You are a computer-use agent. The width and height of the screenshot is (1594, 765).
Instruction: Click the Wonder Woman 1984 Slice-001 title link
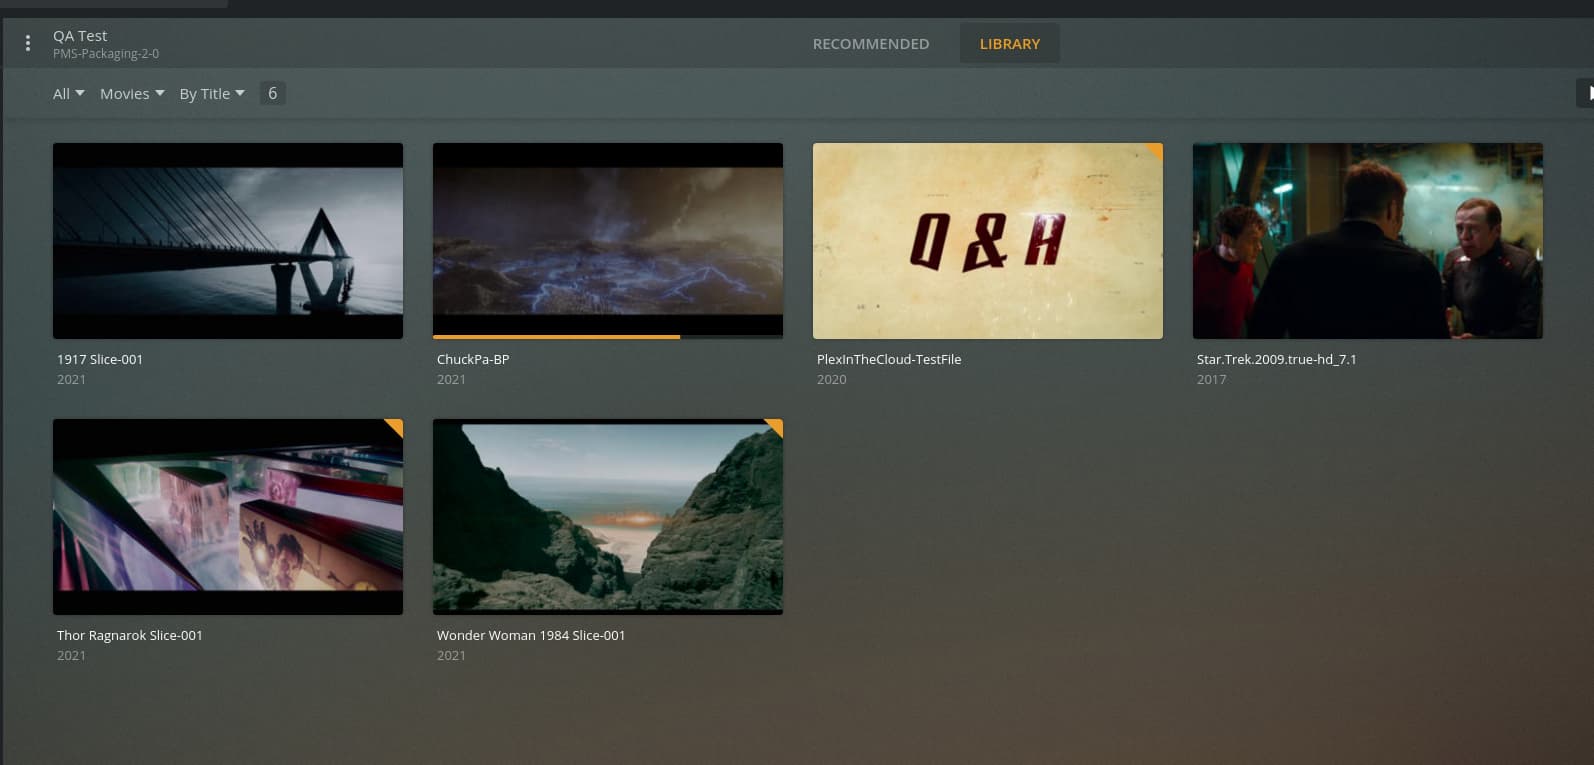531,636
